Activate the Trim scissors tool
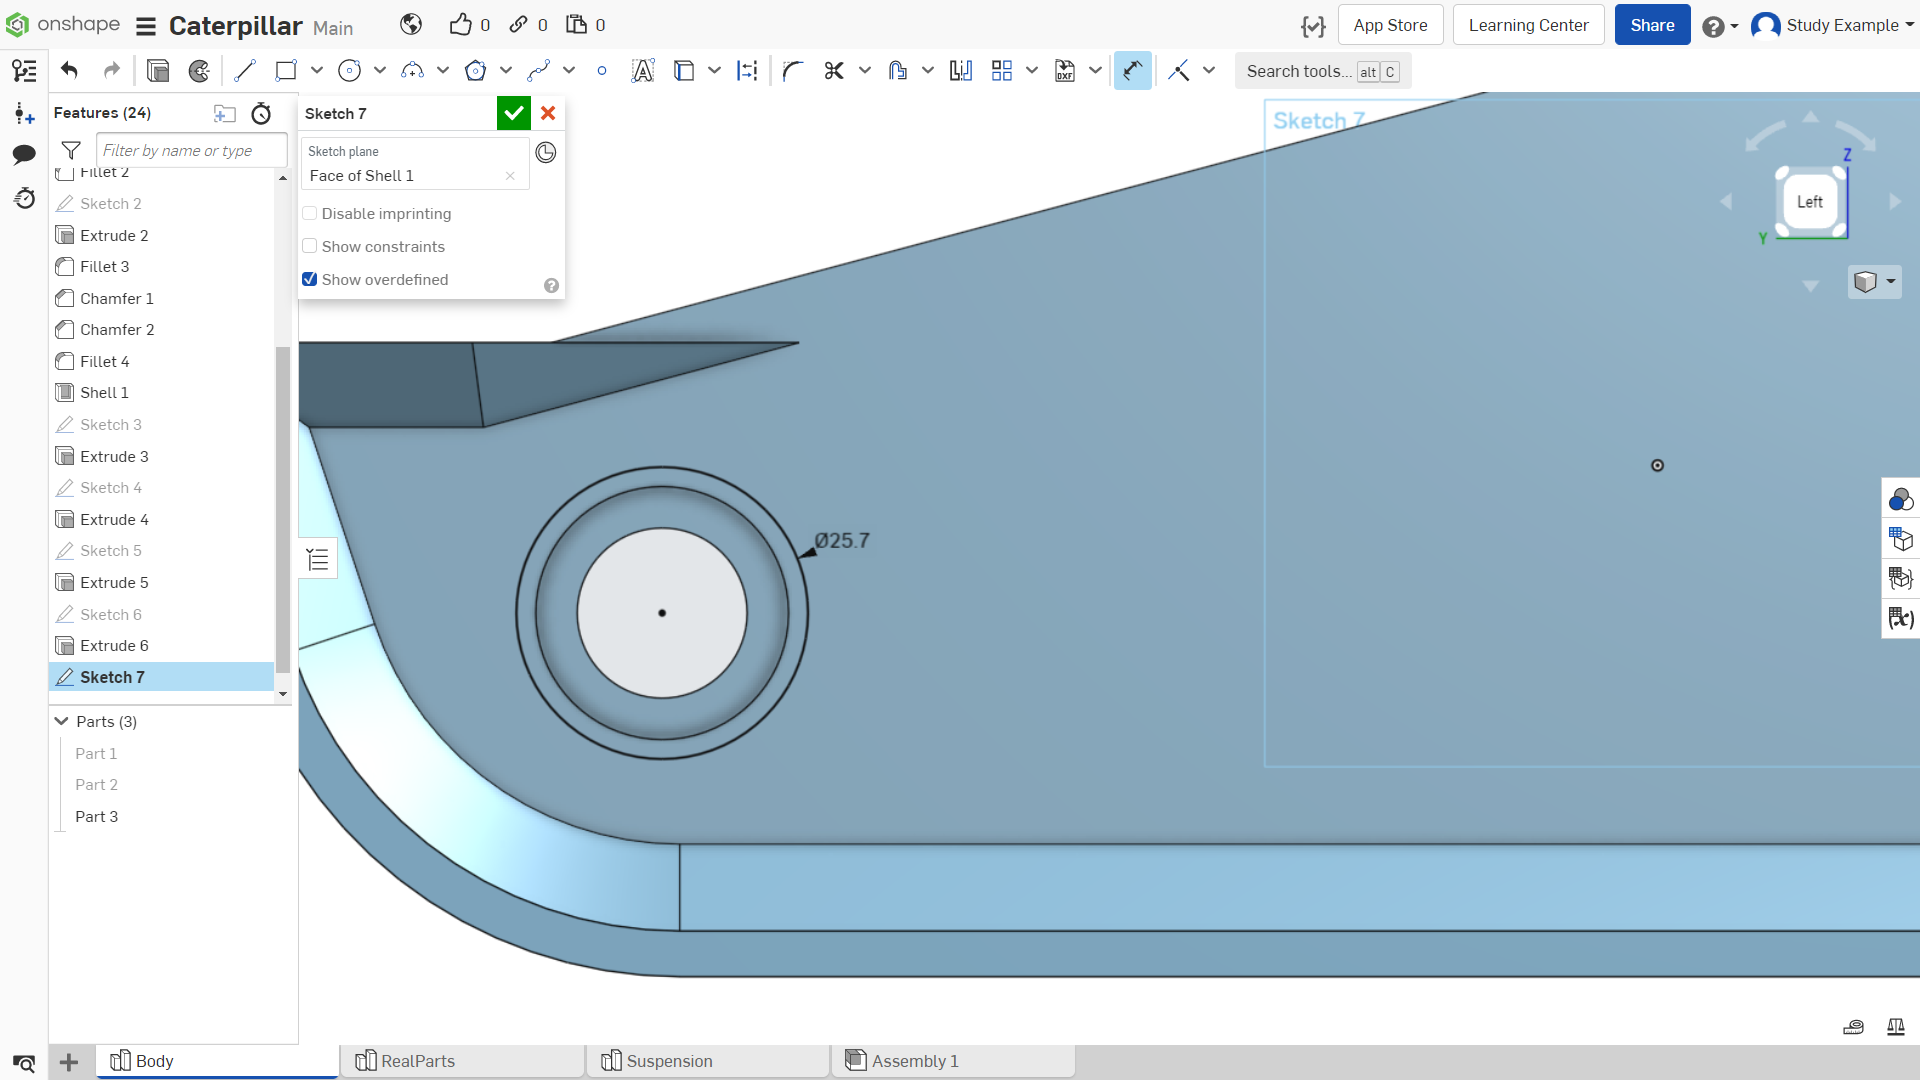The image size is (1920, 1080). 834,71
